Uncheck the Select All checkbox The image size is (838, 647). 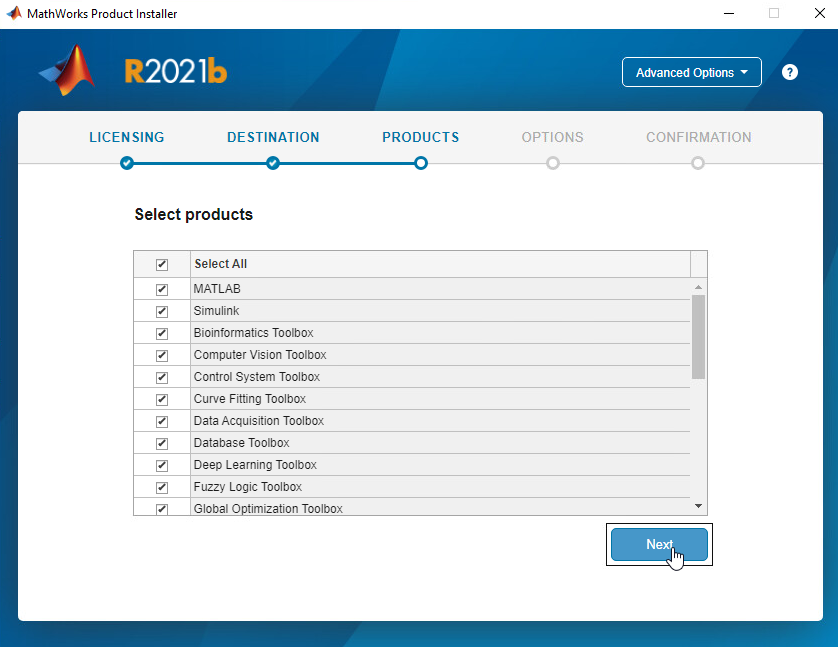tap(162, 265)
